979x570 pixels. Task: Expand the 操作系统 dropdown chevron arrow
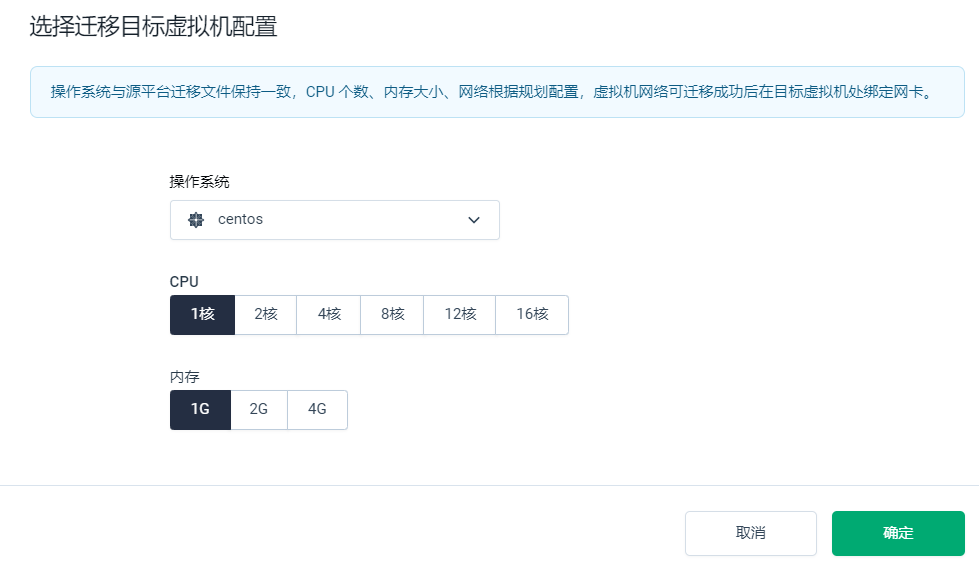(x=474, y=220)
